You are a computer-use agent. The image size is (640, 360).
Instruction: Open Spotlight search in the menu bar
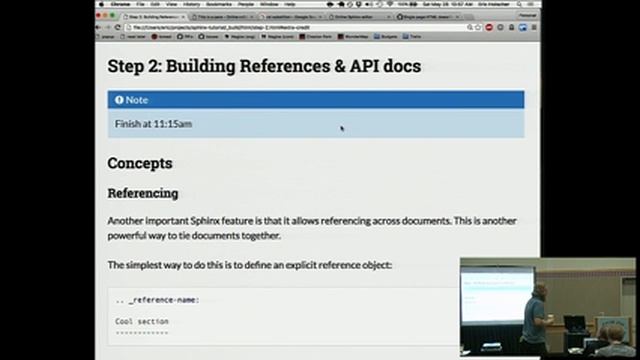519,4
